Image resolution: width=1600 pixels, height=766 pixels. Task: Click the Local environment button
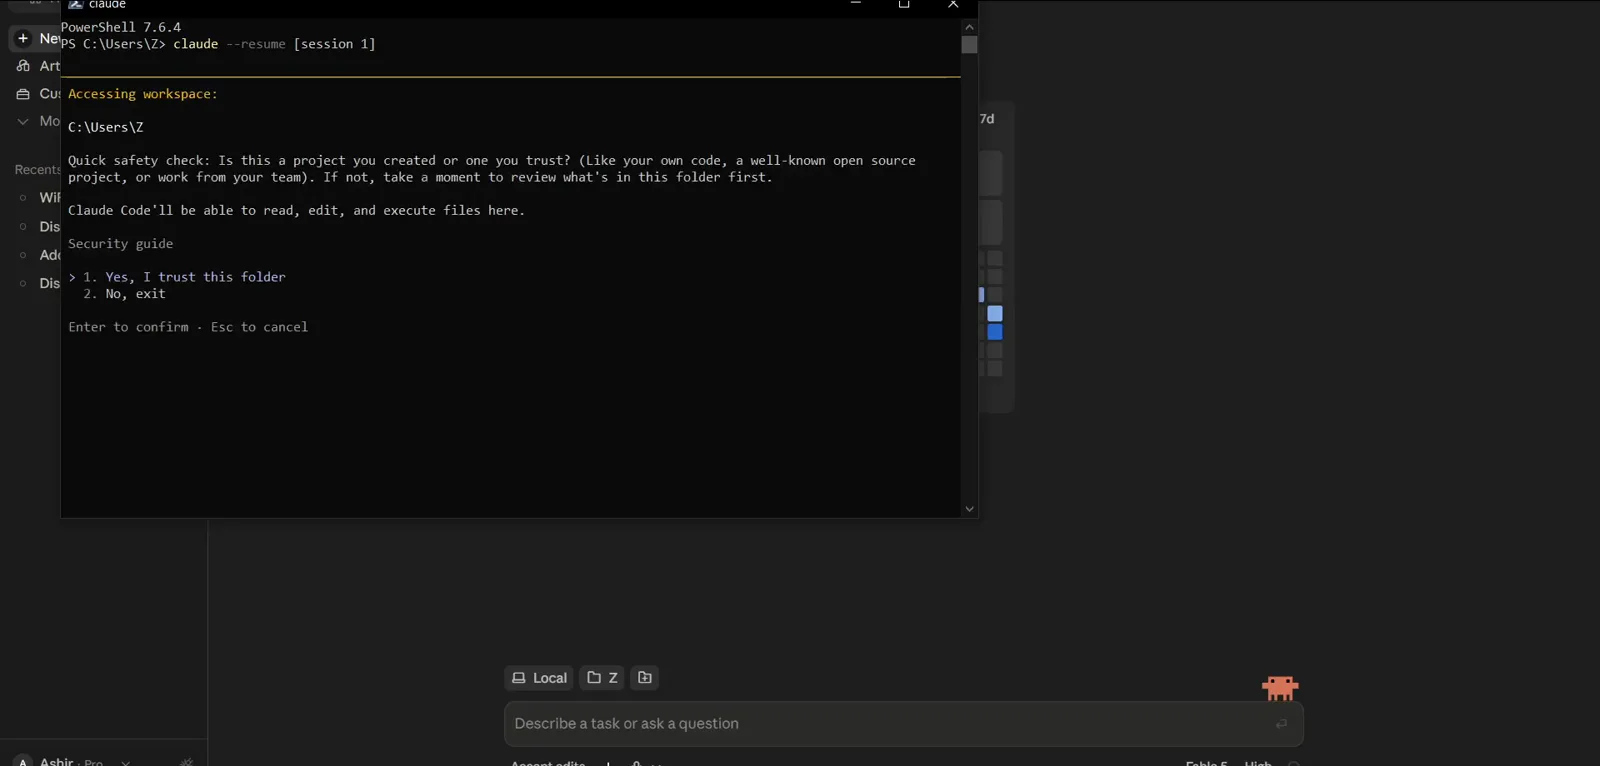click(539, 678)
